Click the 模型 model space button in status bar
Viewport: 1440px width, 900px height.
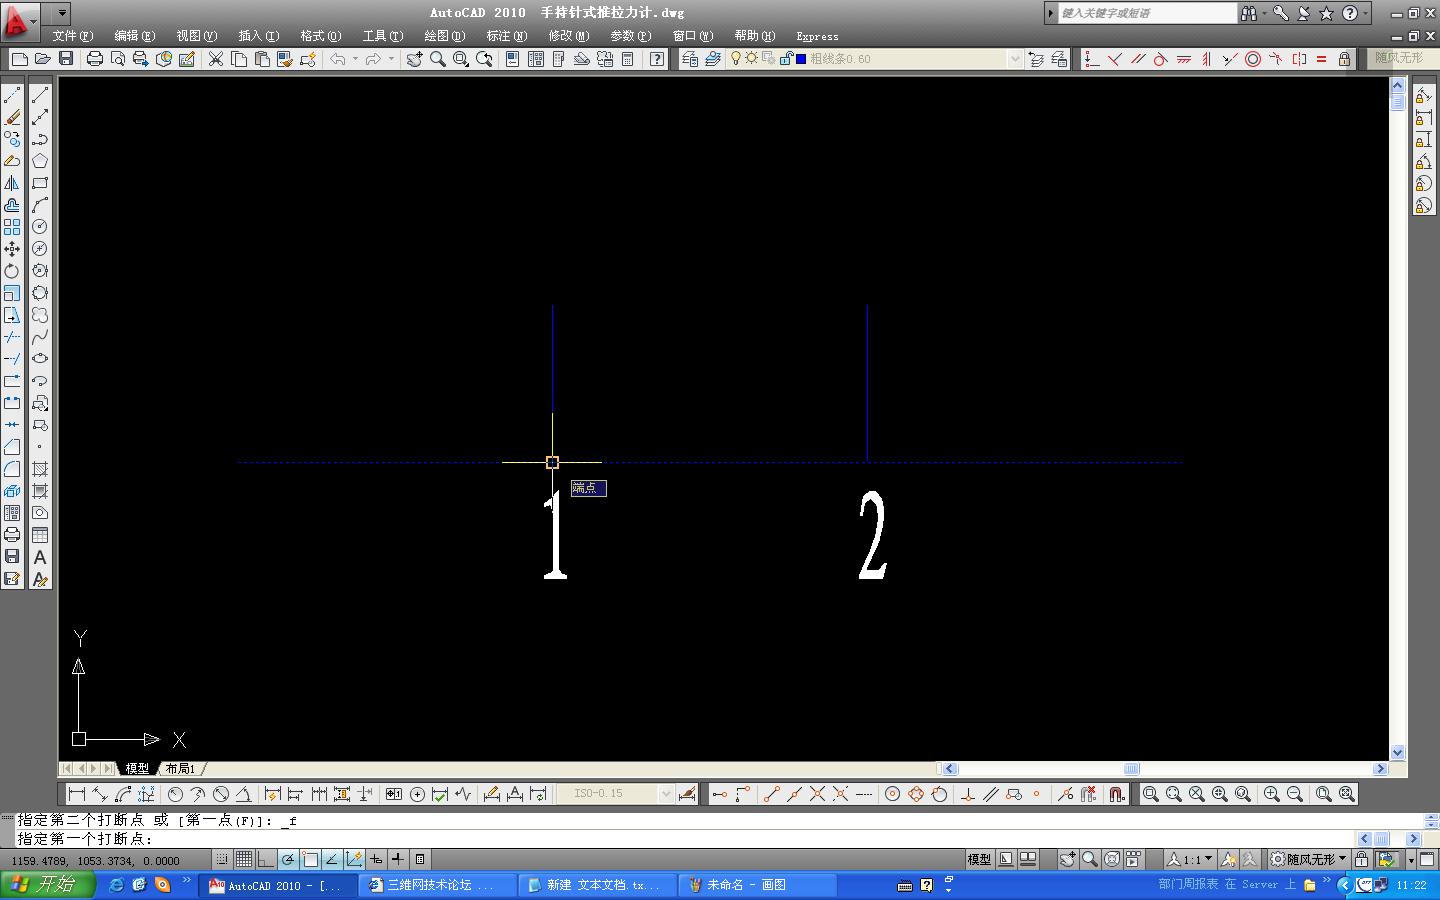(979, 859)
